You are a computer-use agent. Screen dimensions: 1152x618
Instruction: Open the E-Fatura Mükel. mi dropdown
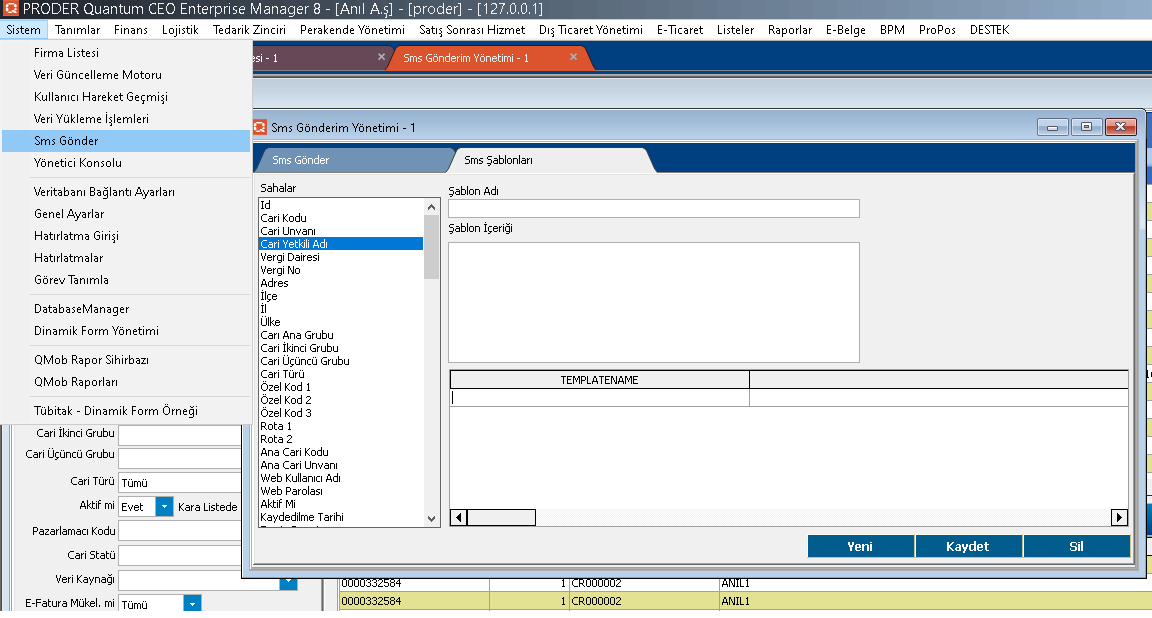[x=192, y=604]
